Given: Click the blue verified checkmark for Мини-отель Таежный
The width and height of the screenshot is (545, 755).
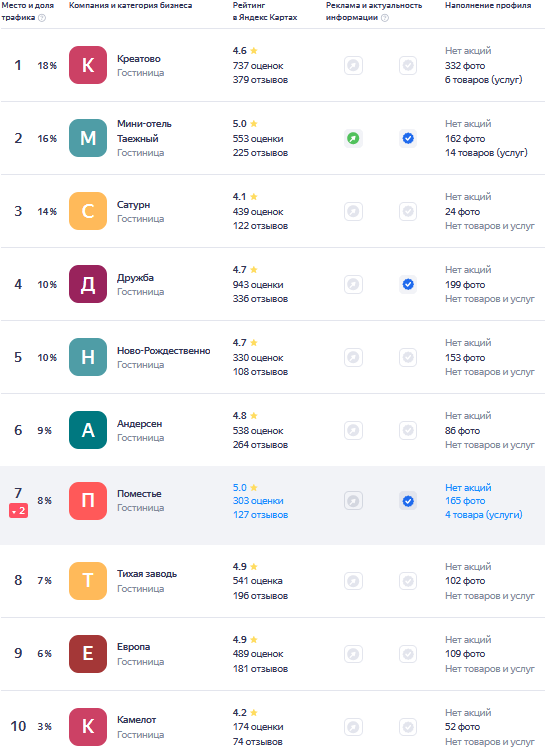Looking at the screenshot, I should pos(408,138).
